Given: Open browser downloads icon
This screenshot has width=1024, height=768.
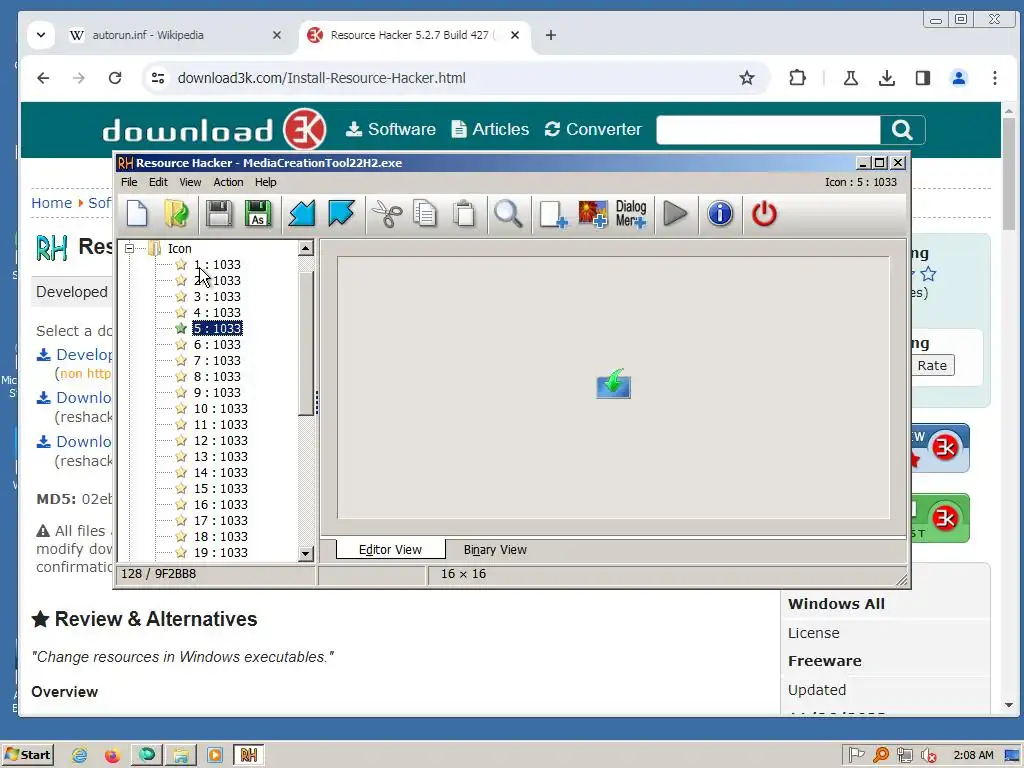Looking at the screenshot, I should tap(886, 78).
